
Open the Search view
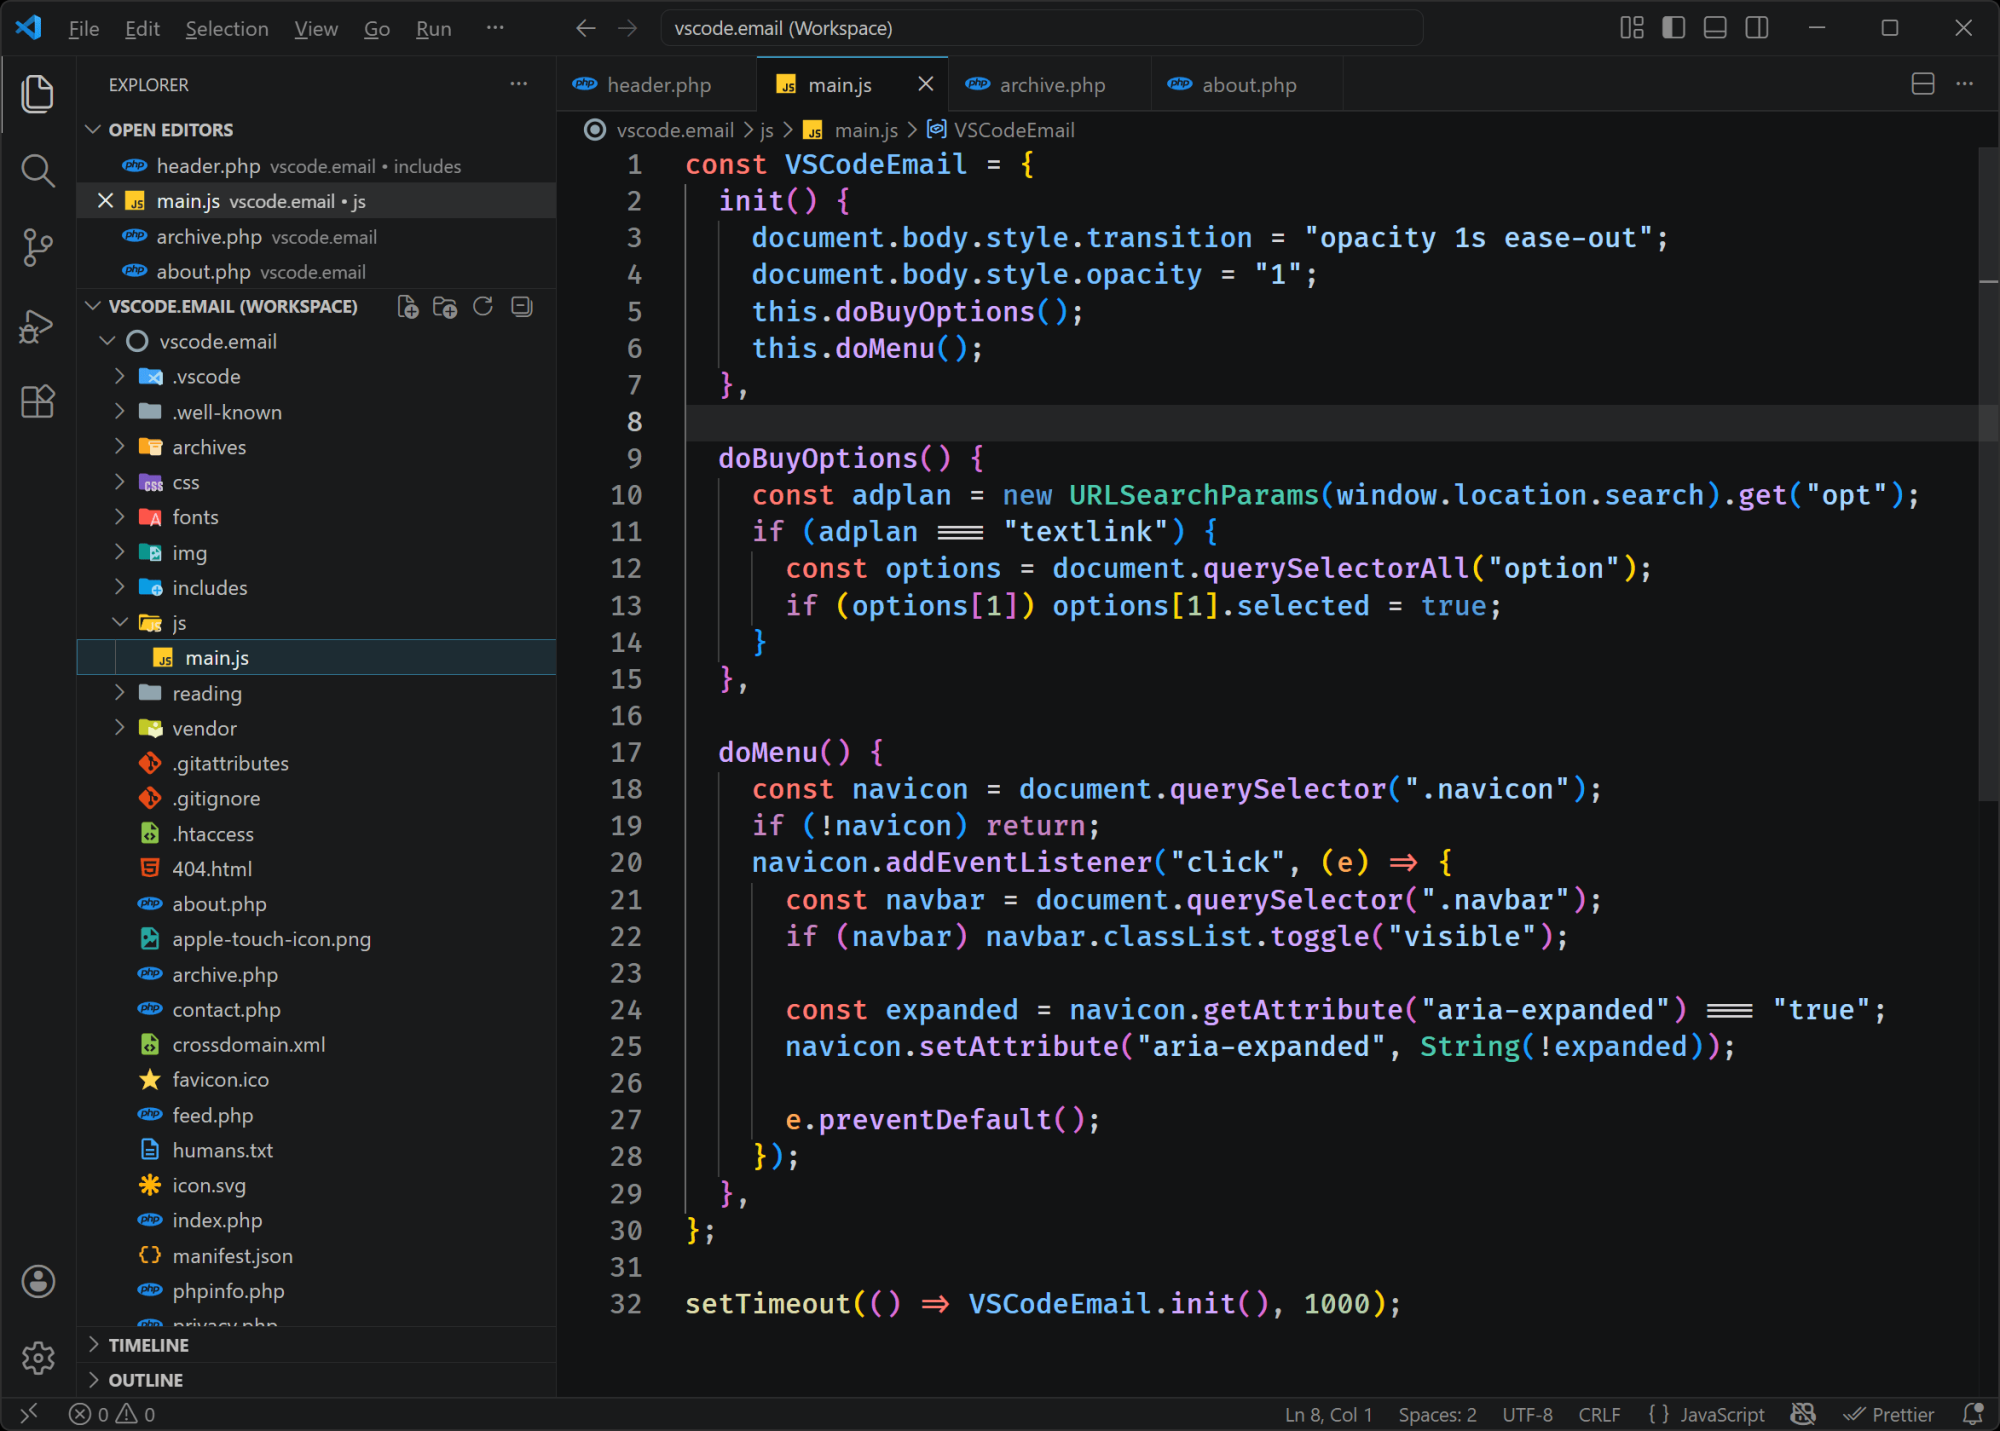[37, 171]
